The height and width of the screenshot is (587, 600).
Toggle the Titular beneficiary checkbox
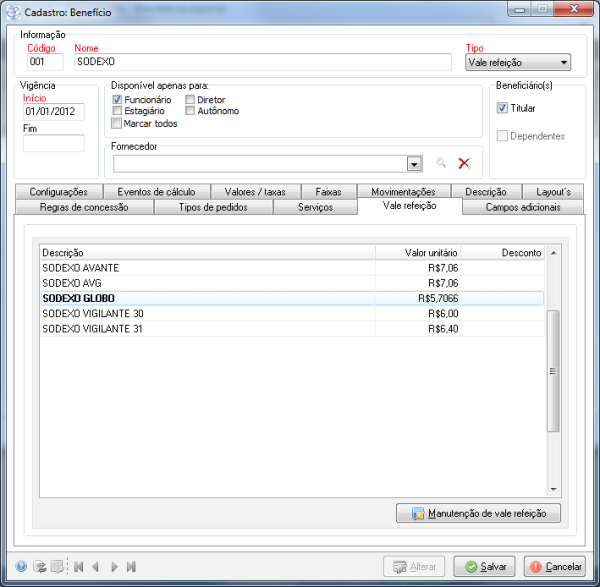tap(503, 108)
